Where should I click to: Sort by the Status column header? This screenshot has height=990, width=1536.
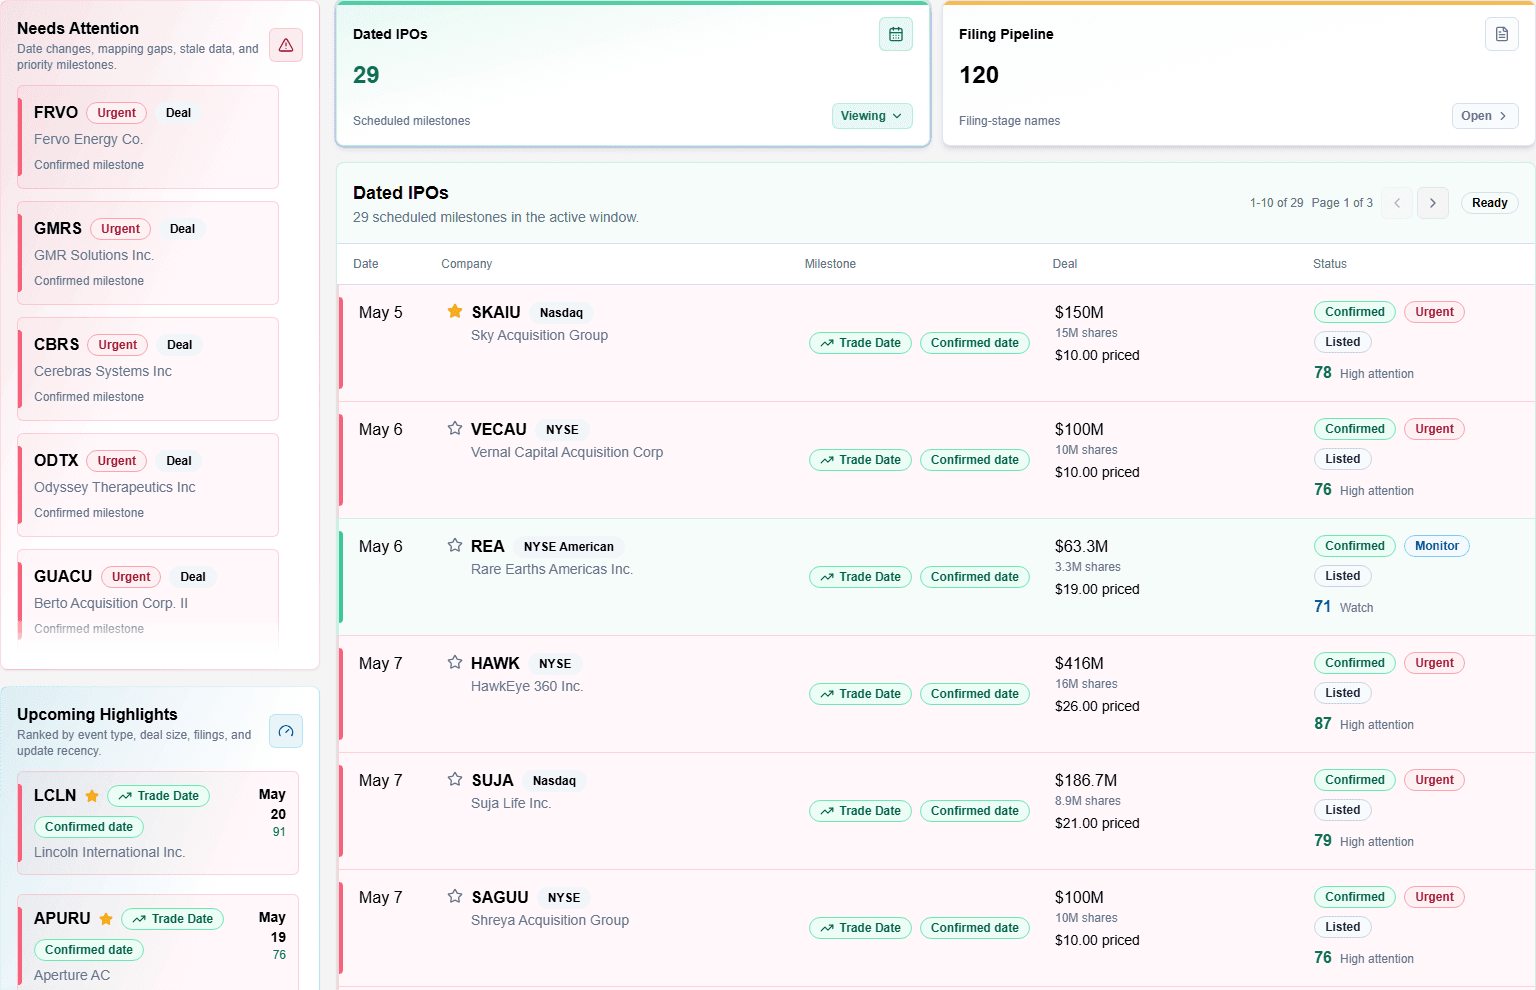pos(1330,264)
